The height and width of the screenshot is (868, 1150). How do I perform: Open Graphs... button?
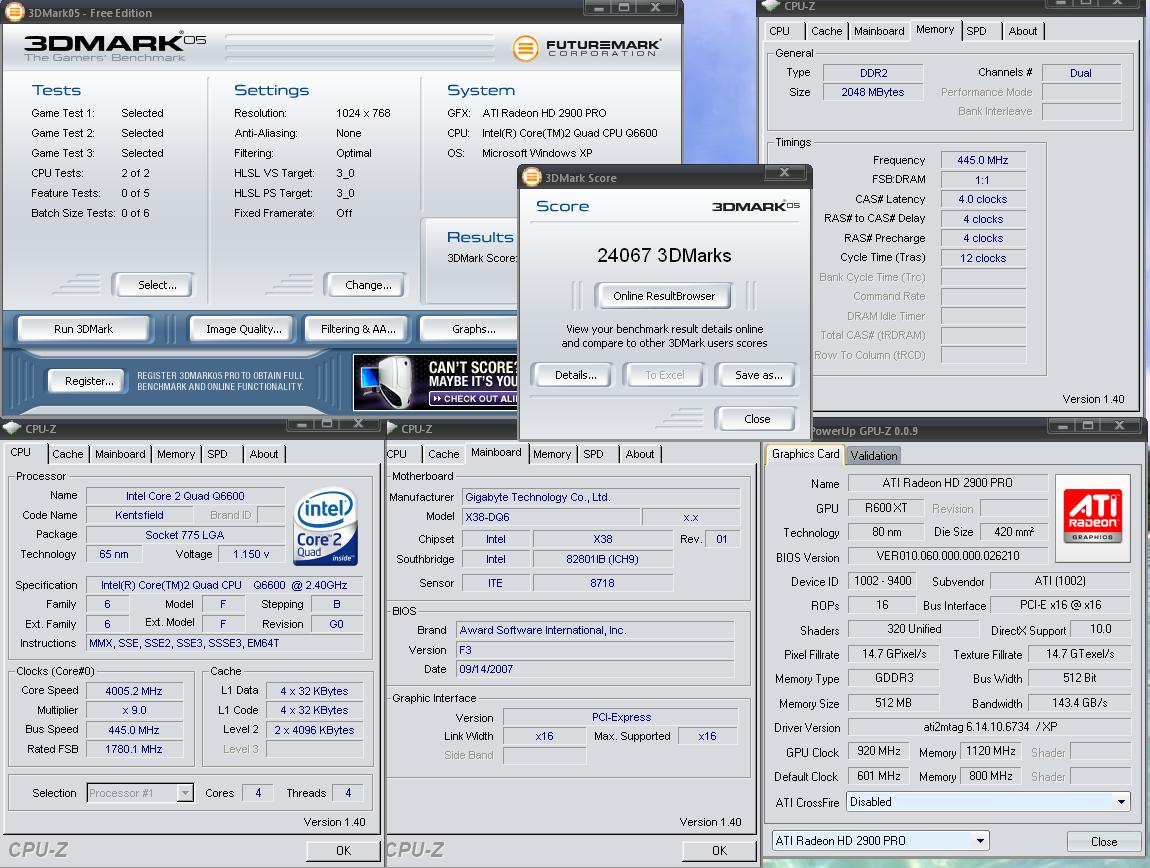pyautogui.click(x=471, y=329)
